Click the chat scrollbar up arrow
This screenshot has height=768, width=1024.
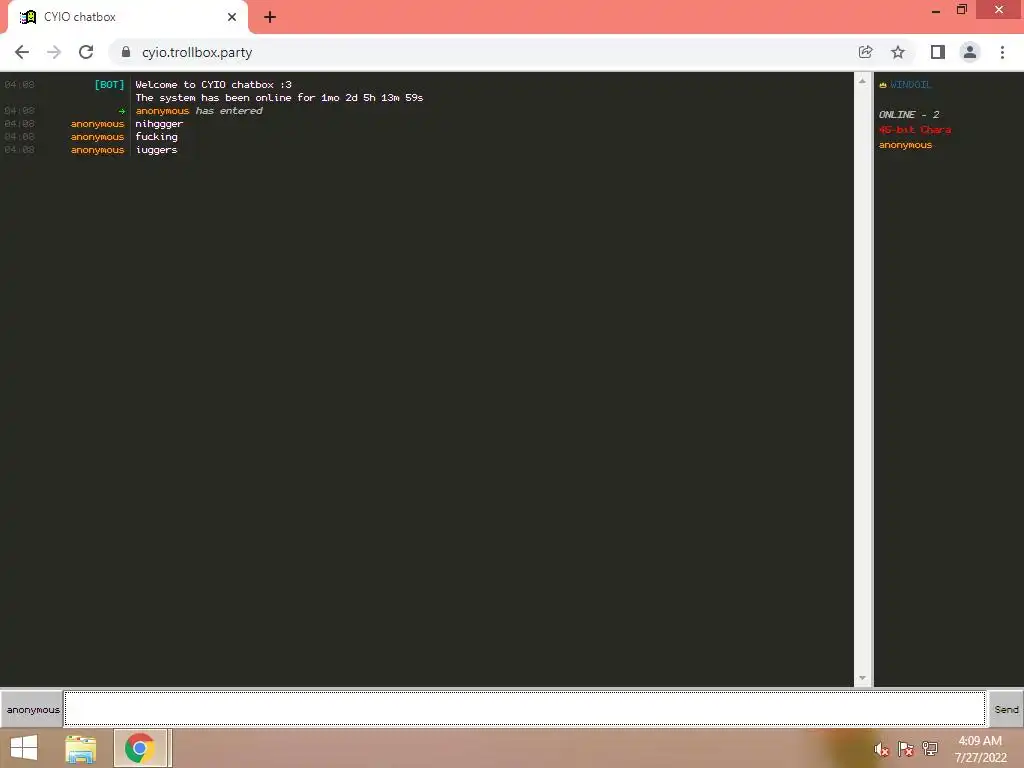pyautogui.click(x=862, y=81)
